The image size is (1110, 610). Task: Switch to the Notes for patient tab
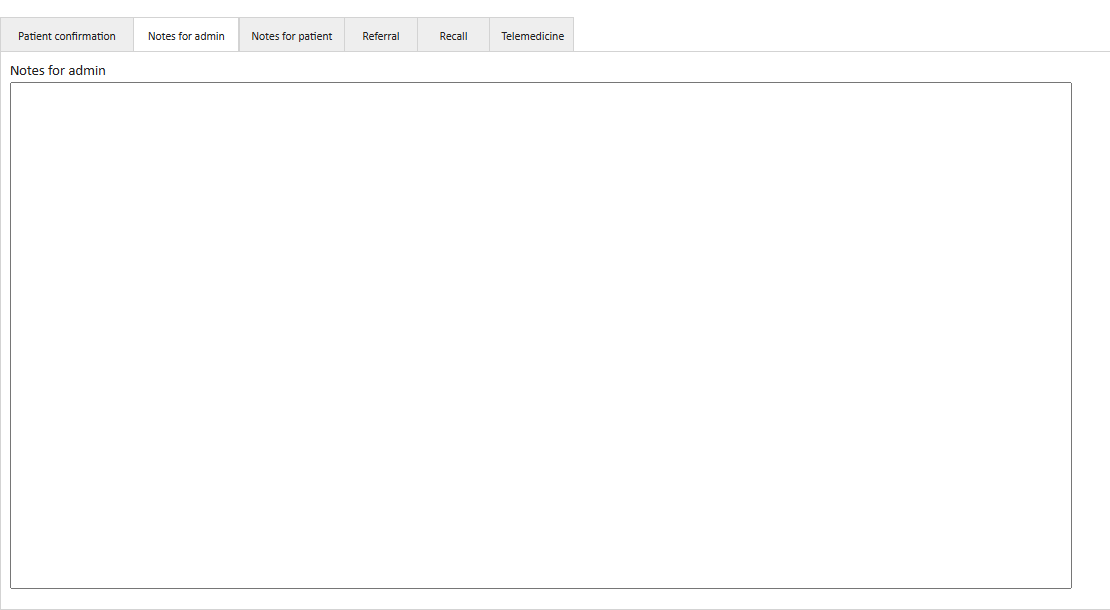point(291,36)
